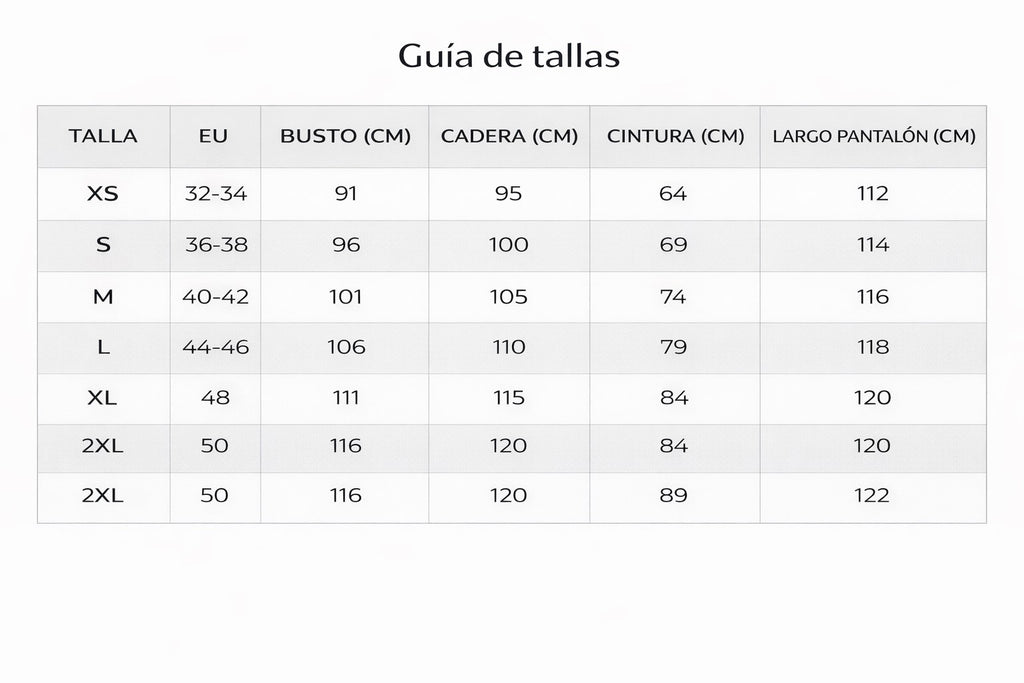Click the EU column header
Screen dimensions: 1024x683
pyautogui.click(x=214, y=136)
